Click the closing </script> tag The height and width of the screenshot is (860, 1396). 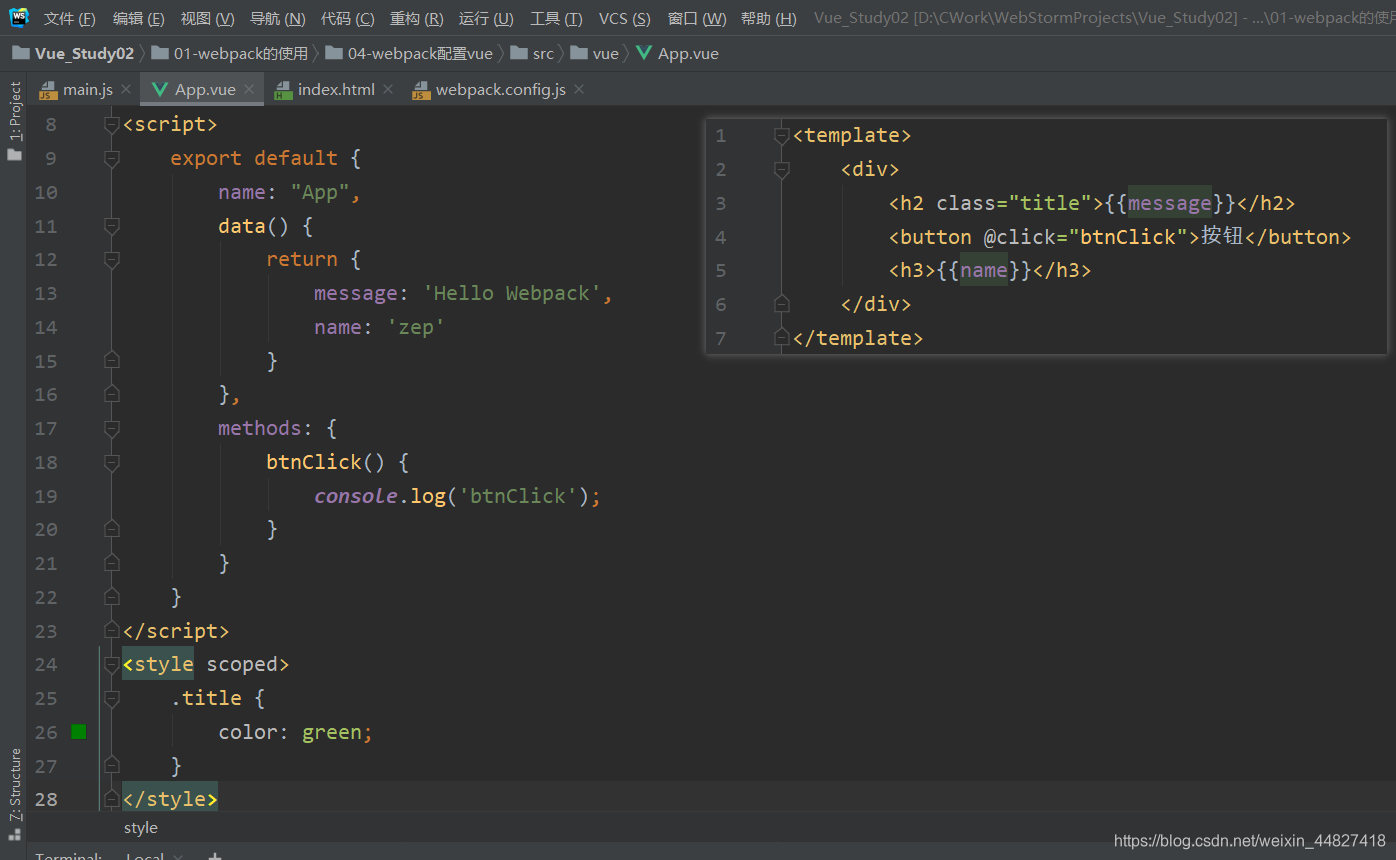click(x=176, y=631)
